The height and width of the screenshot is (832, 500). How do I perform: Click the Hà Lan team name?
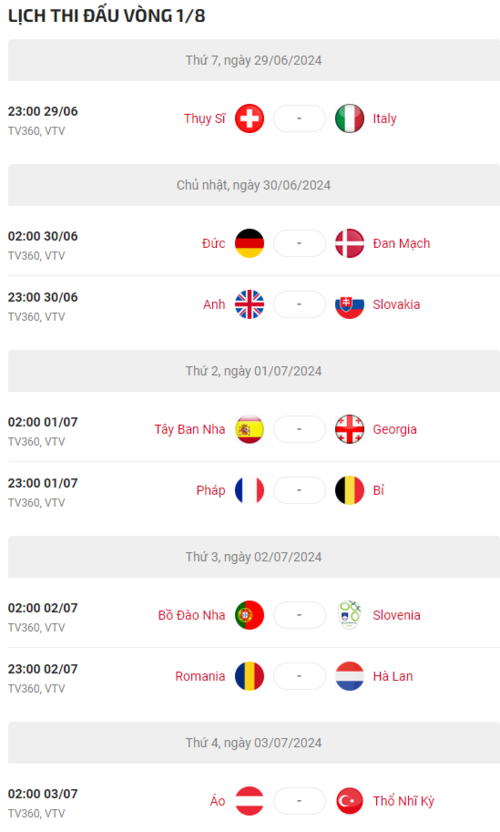pyautogui.click(x=393, y=676)
